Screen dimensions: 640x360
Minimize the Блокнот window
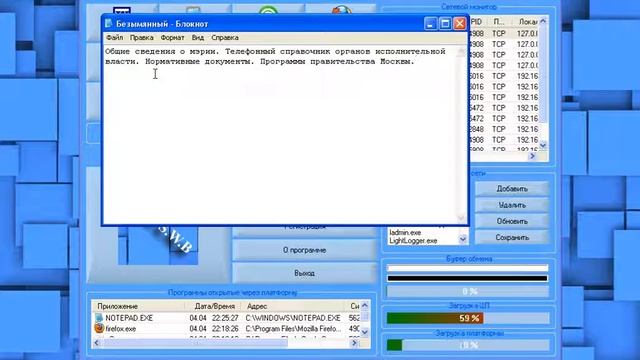(430, 24)
